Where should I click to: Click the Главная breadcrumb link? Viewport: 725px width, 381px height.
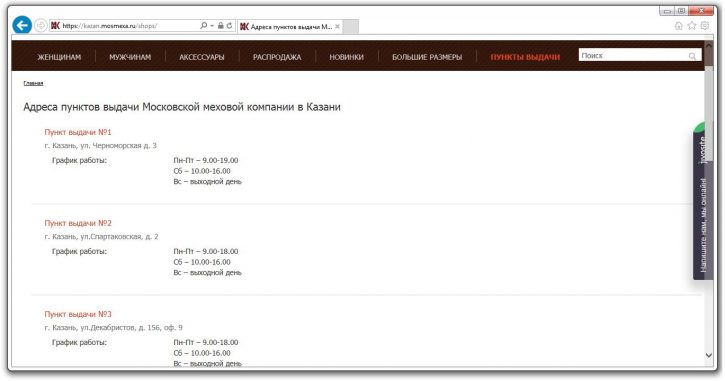33,83
